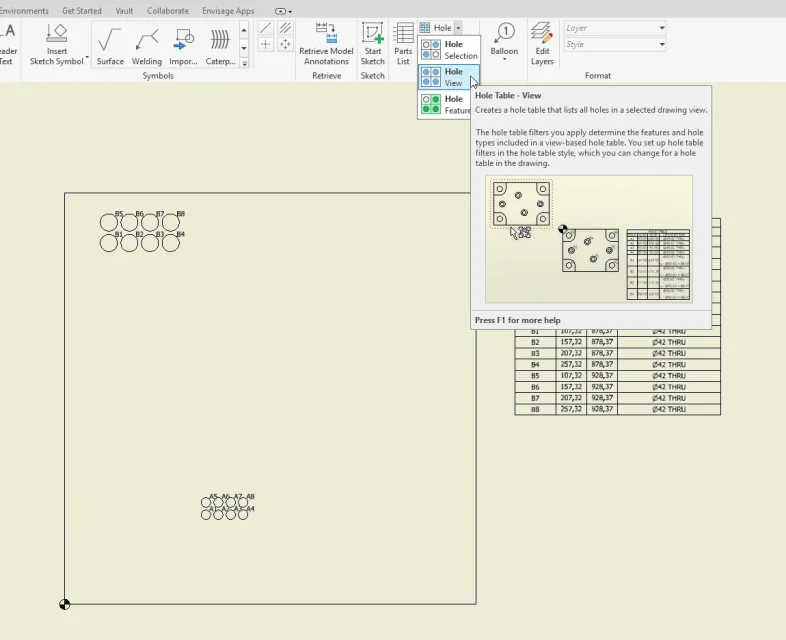Click the Symbols panel label

pos(158,76)
